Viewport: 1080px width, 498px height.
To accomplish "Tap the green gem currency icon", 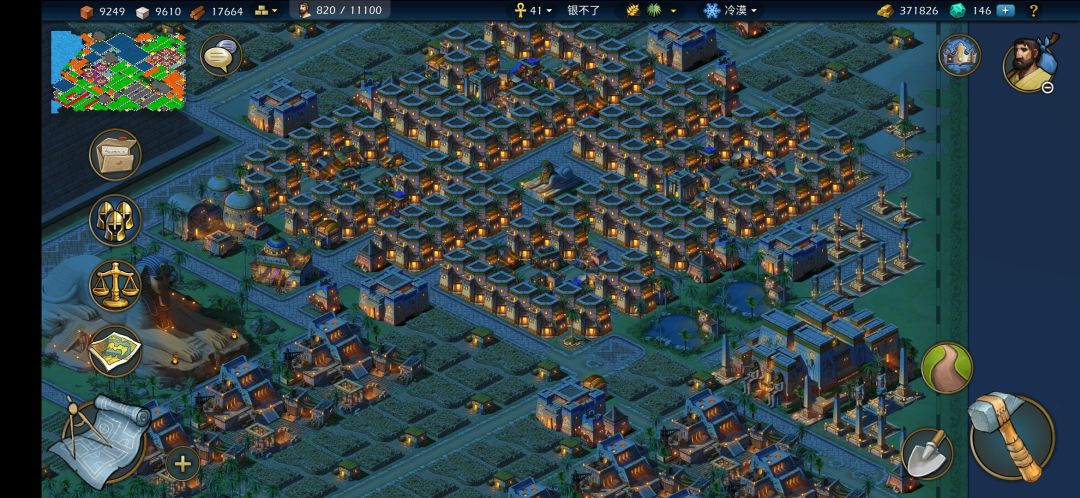I will tap(958, 10).
